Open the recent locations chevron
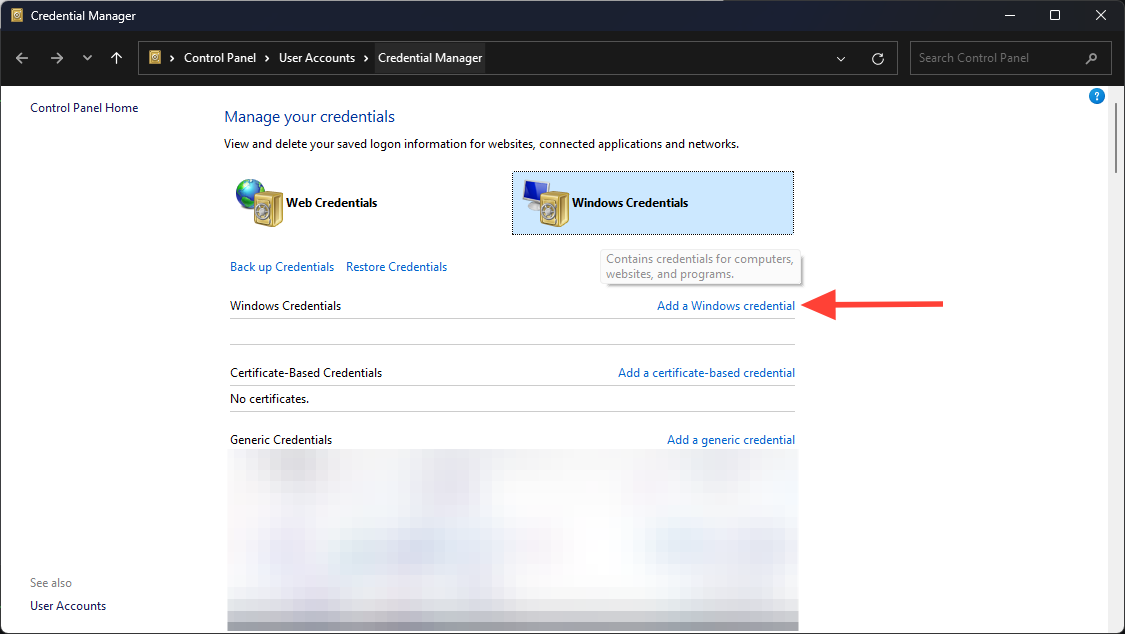The image size is (1125, 634). (x=87, y=58)
